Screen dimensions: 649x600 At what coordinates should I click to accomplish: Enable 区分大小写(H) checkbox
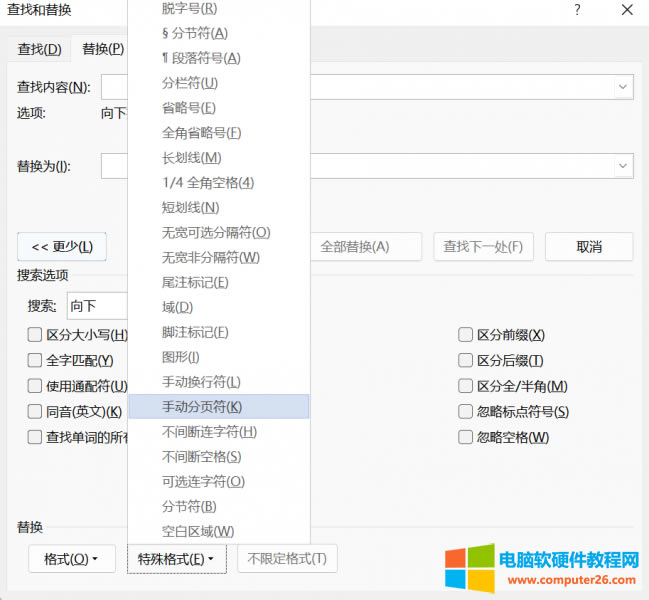point(35,335)
